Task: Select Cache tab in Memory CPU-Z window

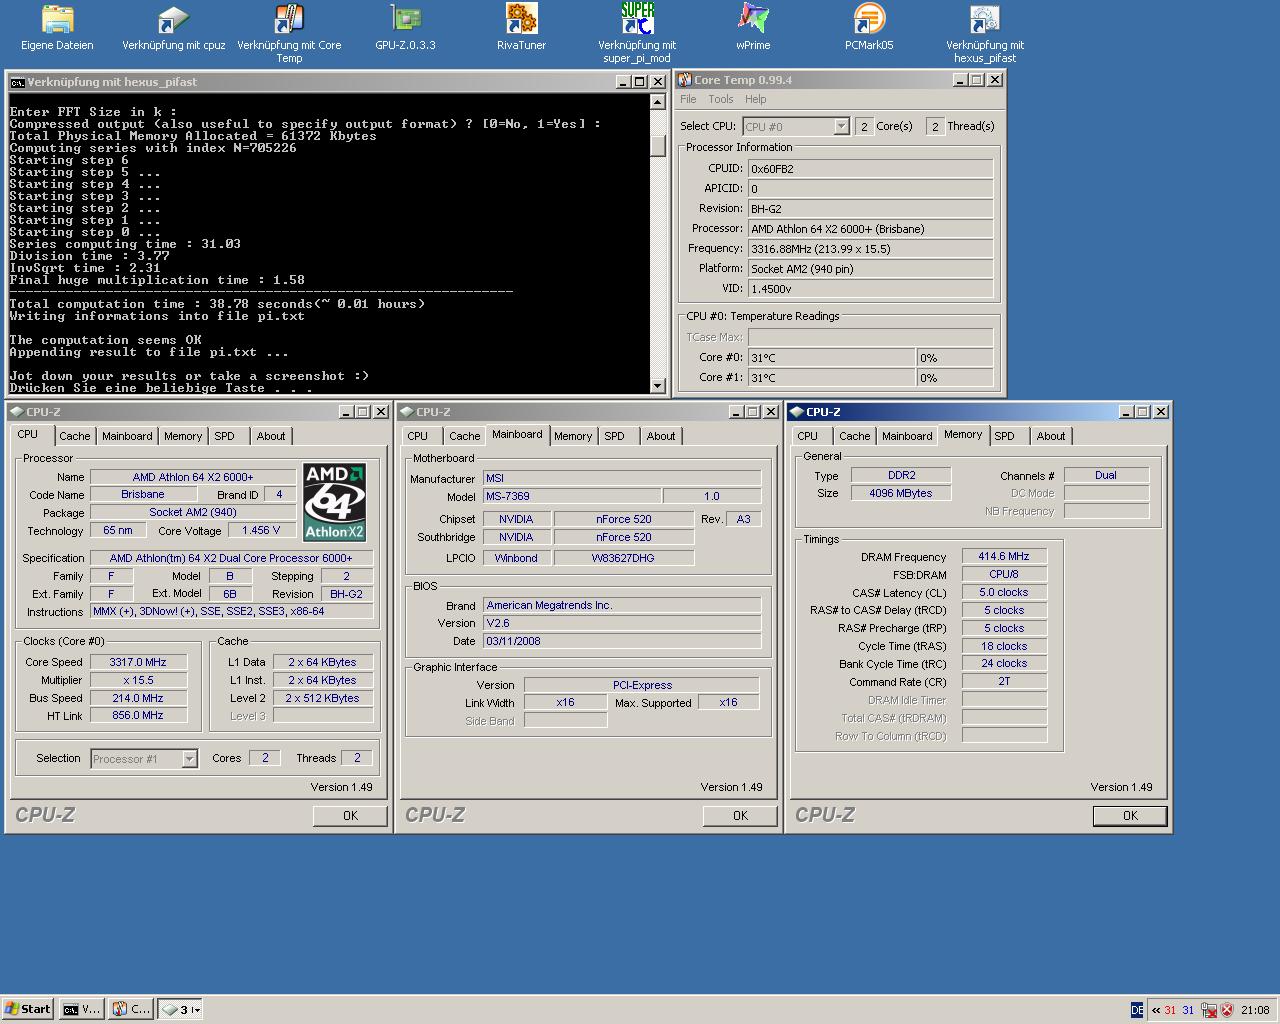Action: click(855, 436)
